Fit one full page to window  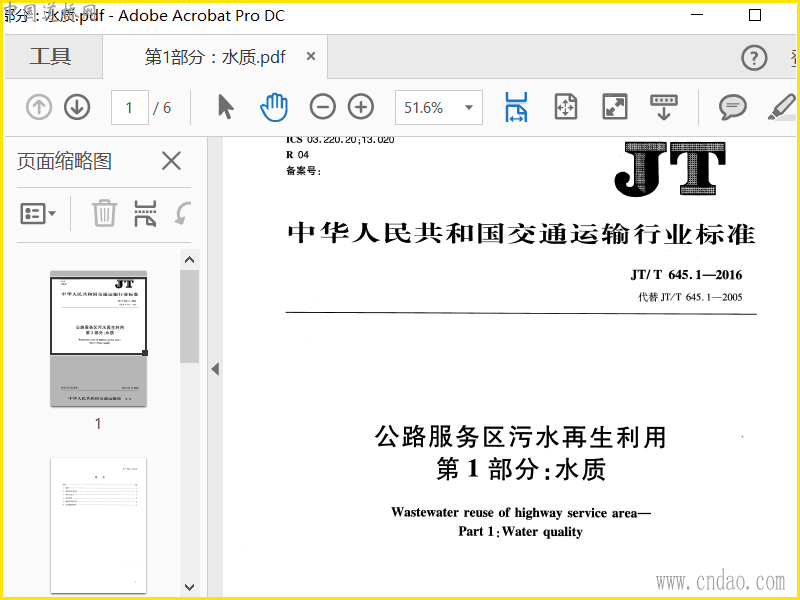566,107
